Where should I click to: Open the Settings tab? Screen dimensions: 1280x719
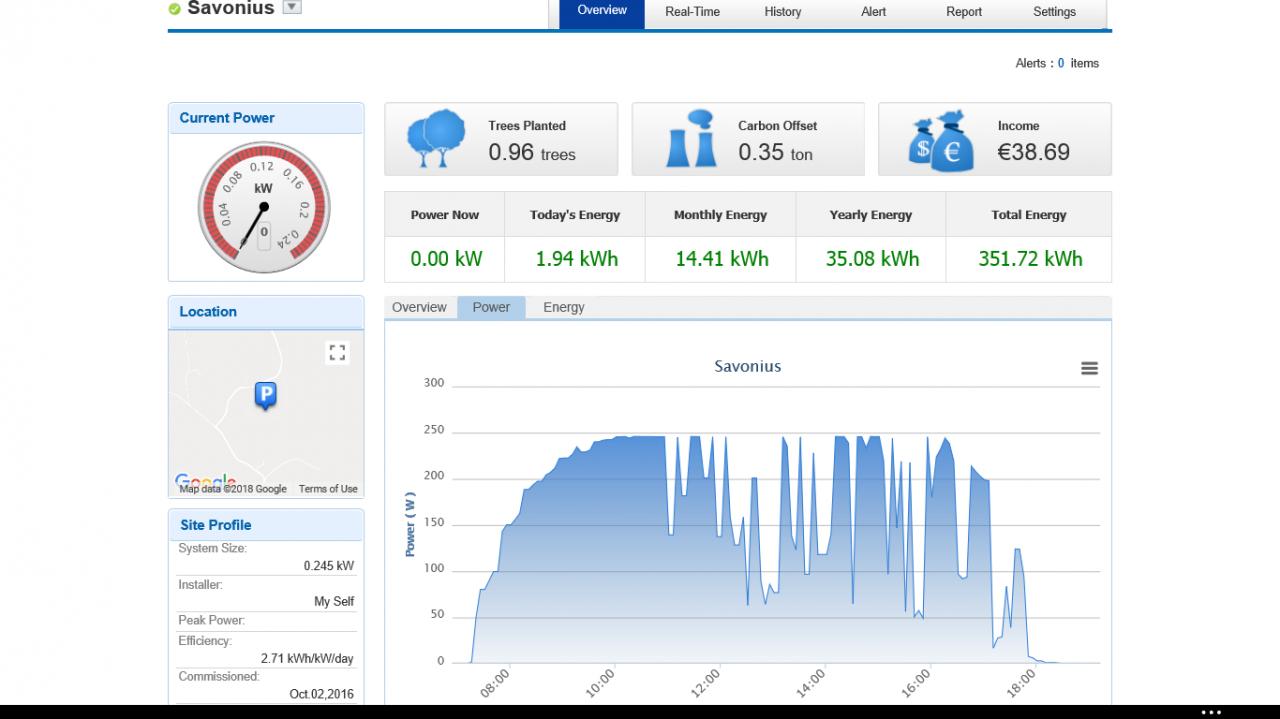[1054, 12]
